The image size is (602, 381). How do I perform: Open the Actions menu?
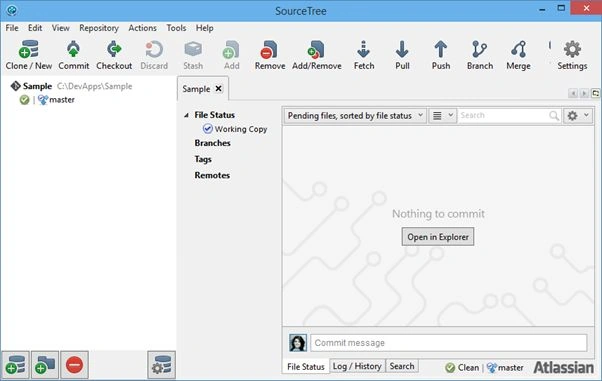(142, 28)
